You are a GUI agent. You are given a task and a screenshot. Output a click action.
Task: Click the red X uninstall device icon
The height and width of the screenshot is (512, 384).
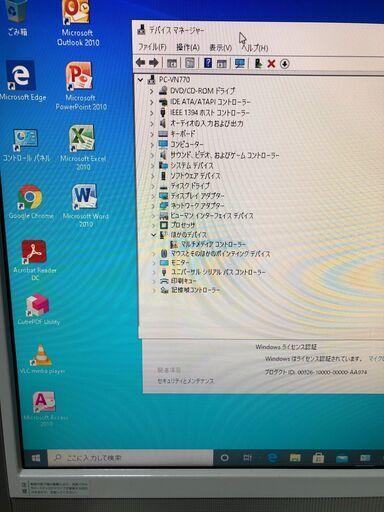(x=271, y=63)
